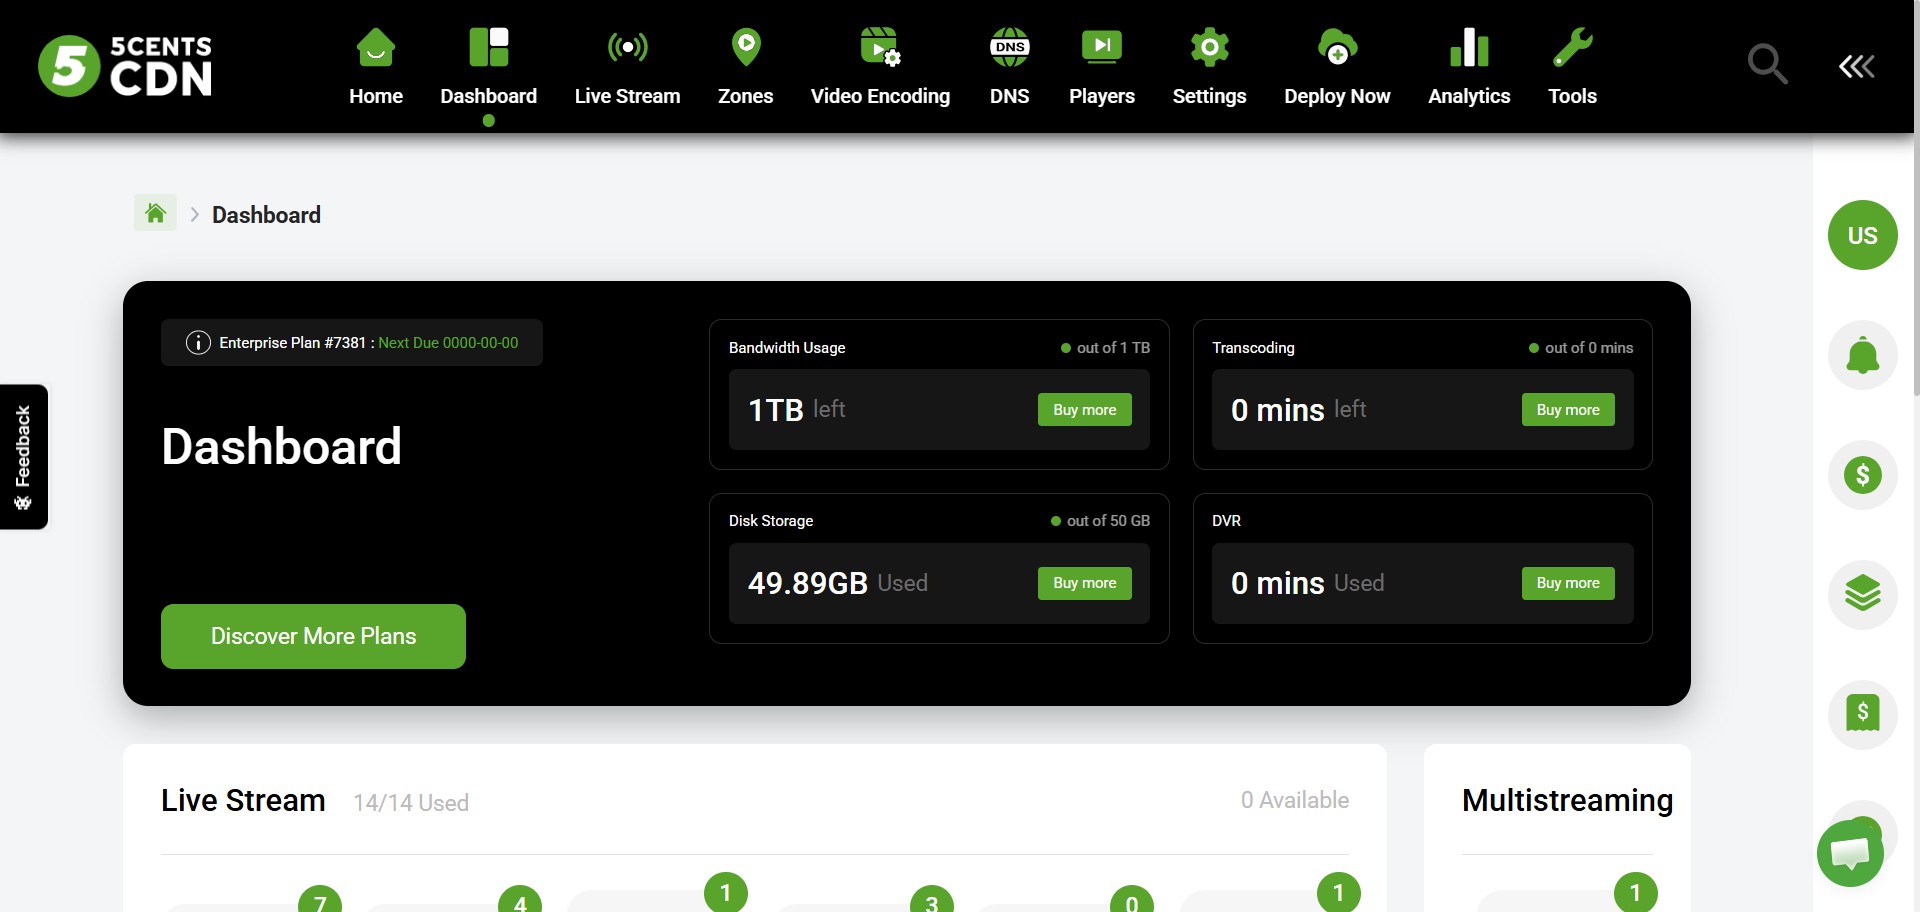1920x912 pixels.
Task: Click the layers stack sidebar icon
Action: click(1862, 594)
